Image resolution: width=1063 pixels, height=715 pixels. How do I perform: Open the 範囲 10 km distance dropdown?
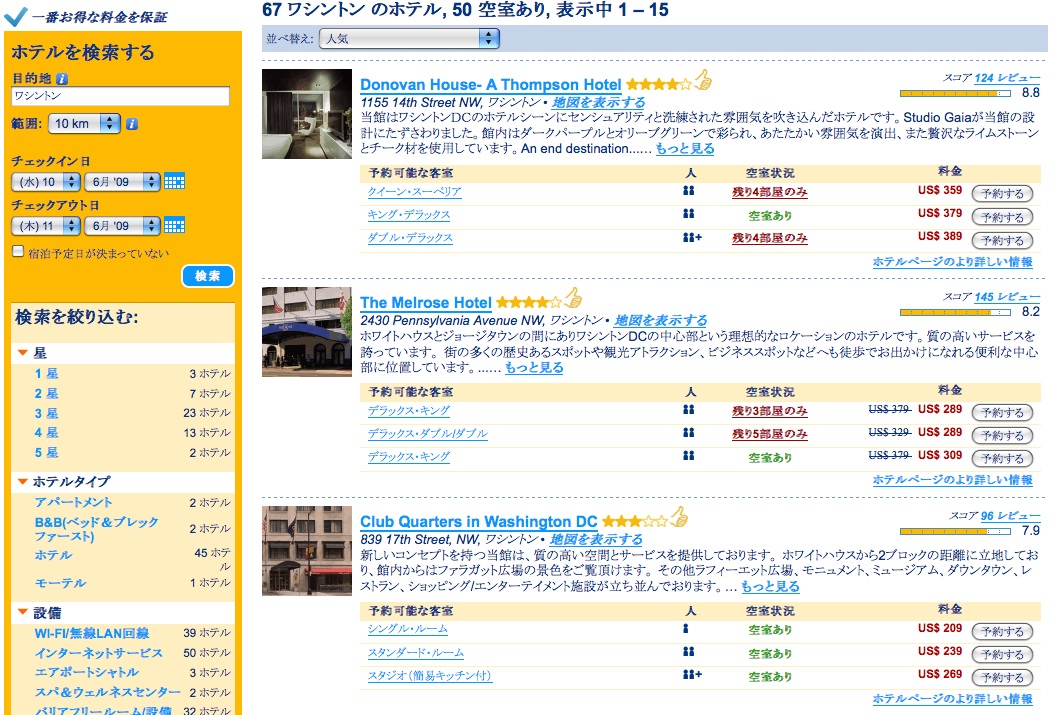coord(84,124)
